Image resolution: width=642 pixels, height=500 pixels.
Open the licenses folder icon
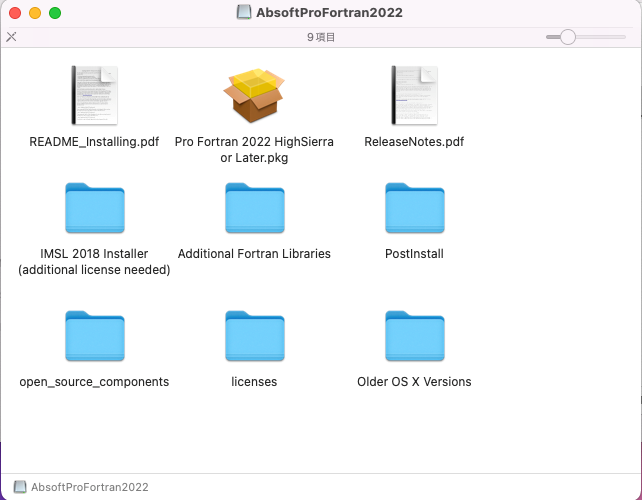(255, 336)
